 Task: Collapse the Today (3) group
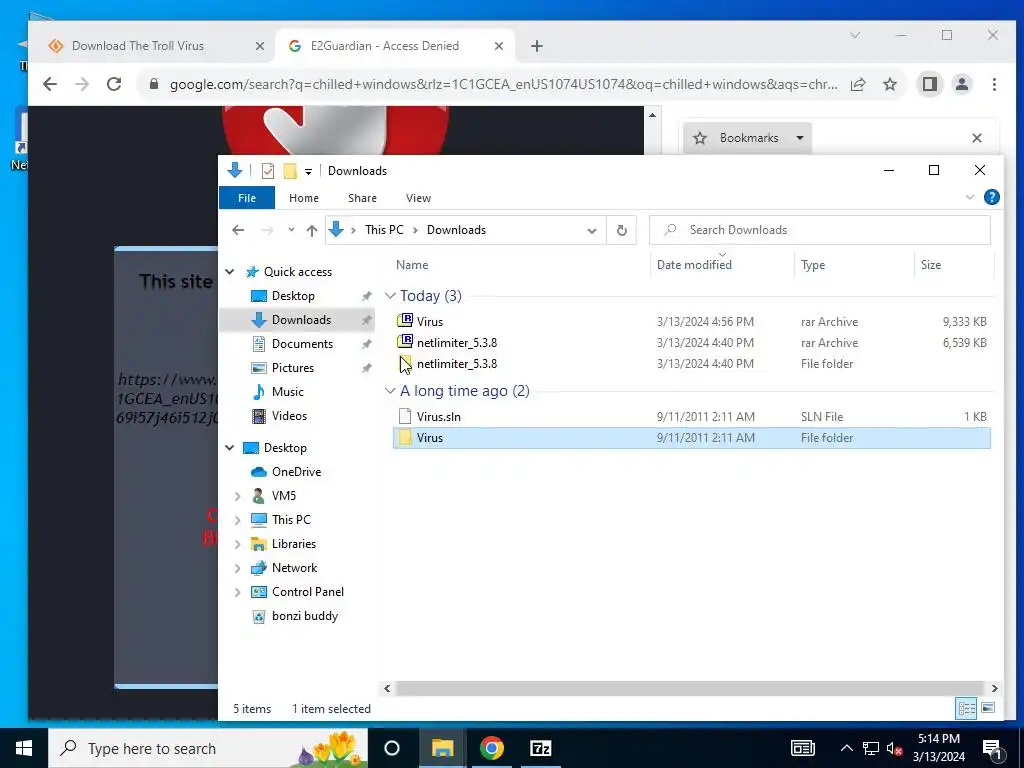tap(390, 296)
